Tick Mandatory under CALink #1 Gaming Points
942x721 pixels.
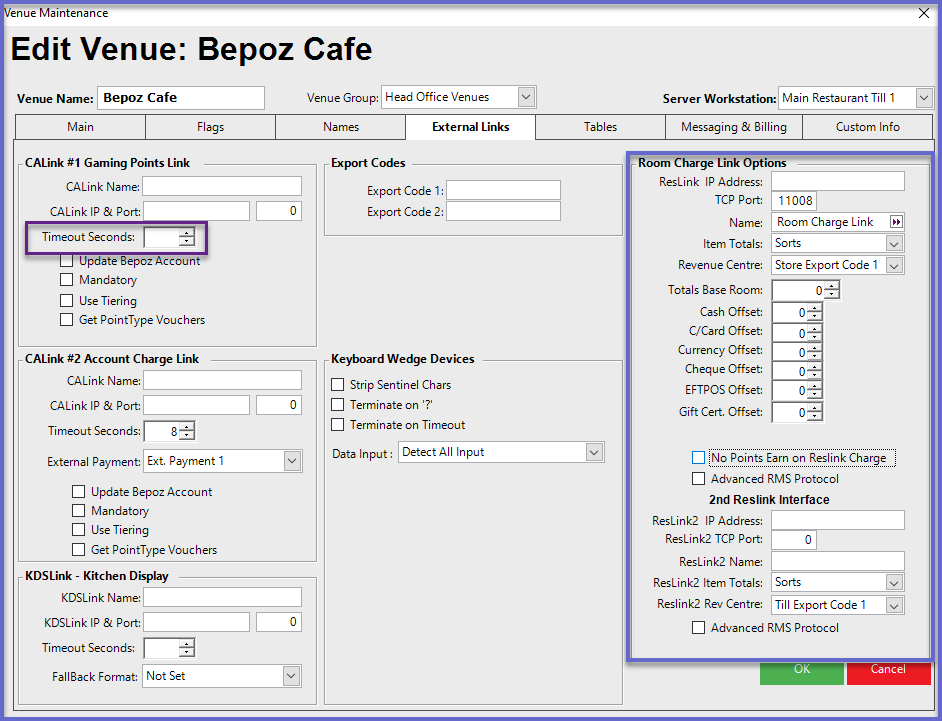(67, 280)
